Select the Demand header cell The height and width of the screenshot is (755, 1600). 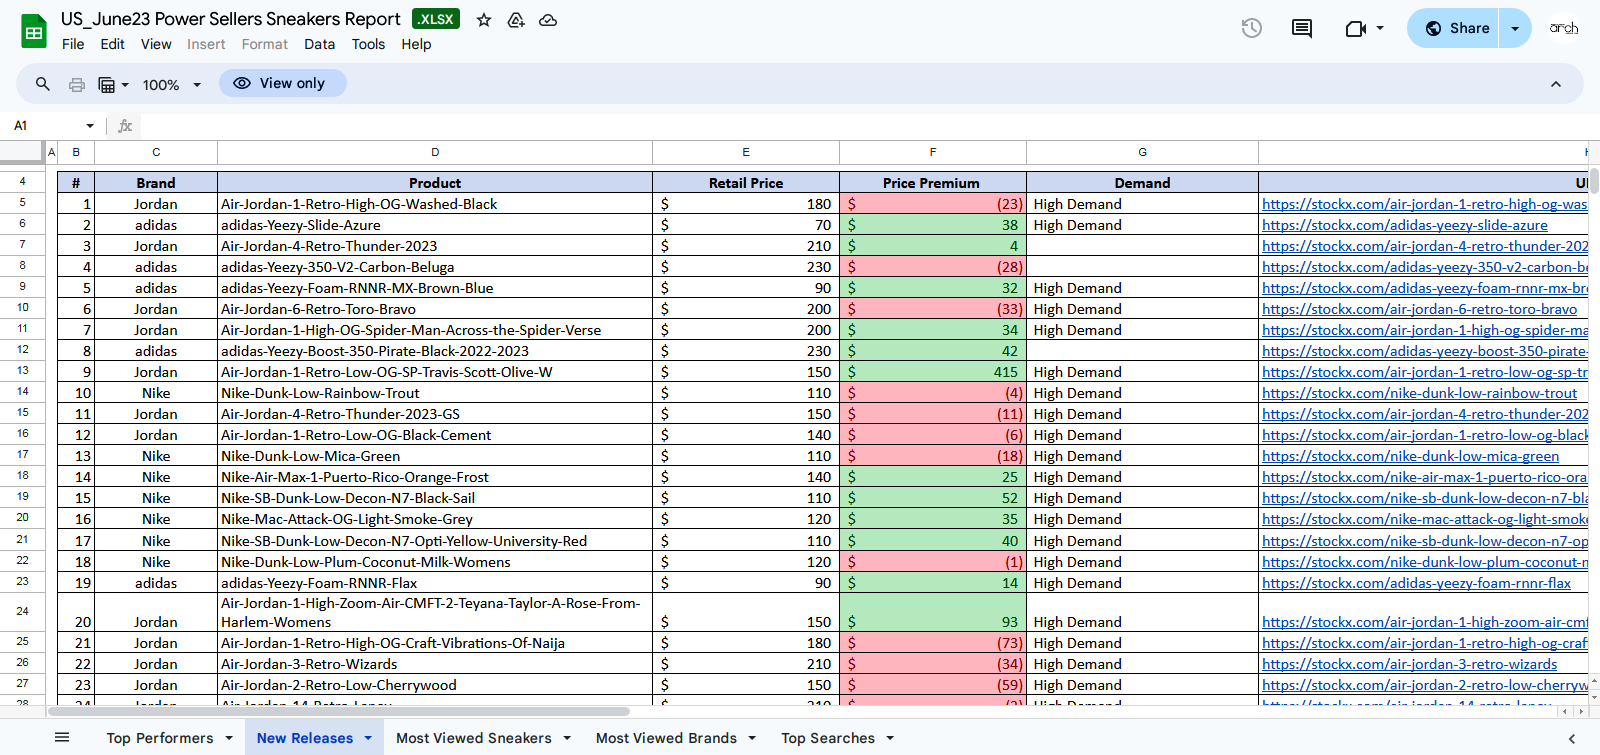1142,183
